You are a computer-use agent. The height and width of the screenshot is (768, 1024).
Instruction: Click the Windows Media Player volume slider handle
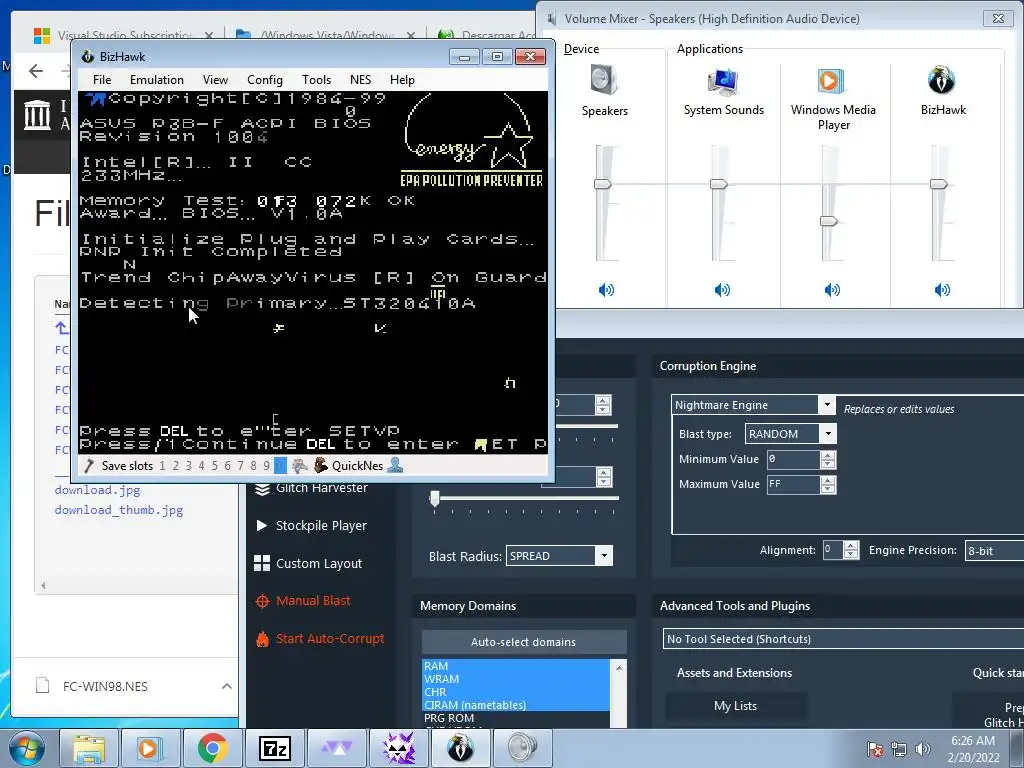click(x=828, y=221)
